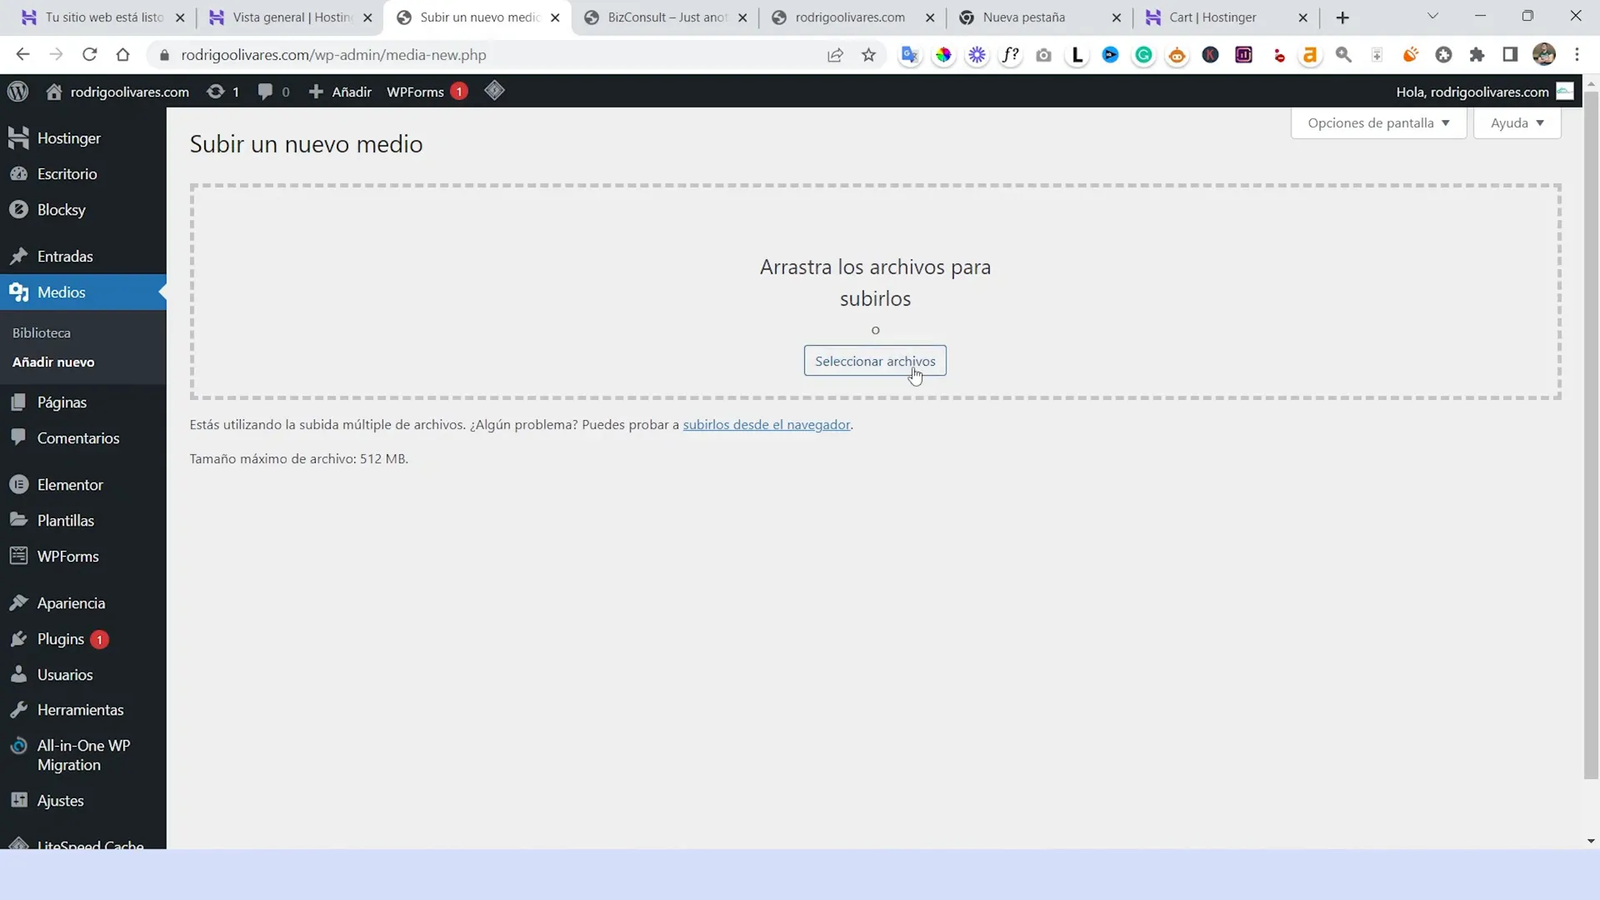Click the browser address bar URL
This screenshot has width=1600, height=900.
pyautogui.click(x=333, y=55)
